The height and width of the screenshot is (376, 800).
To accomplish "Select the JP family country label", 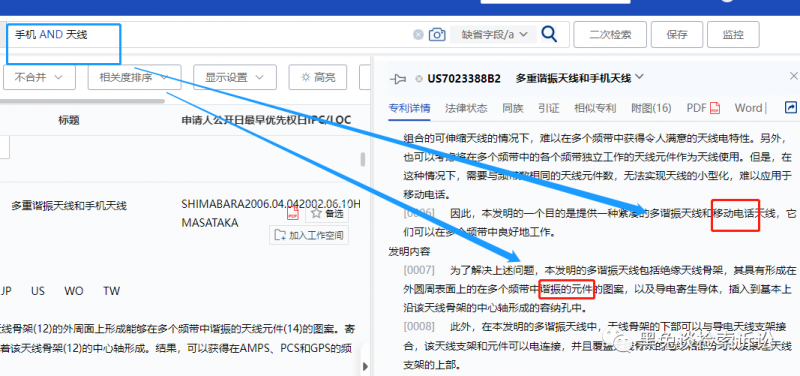I will [6, 291].
